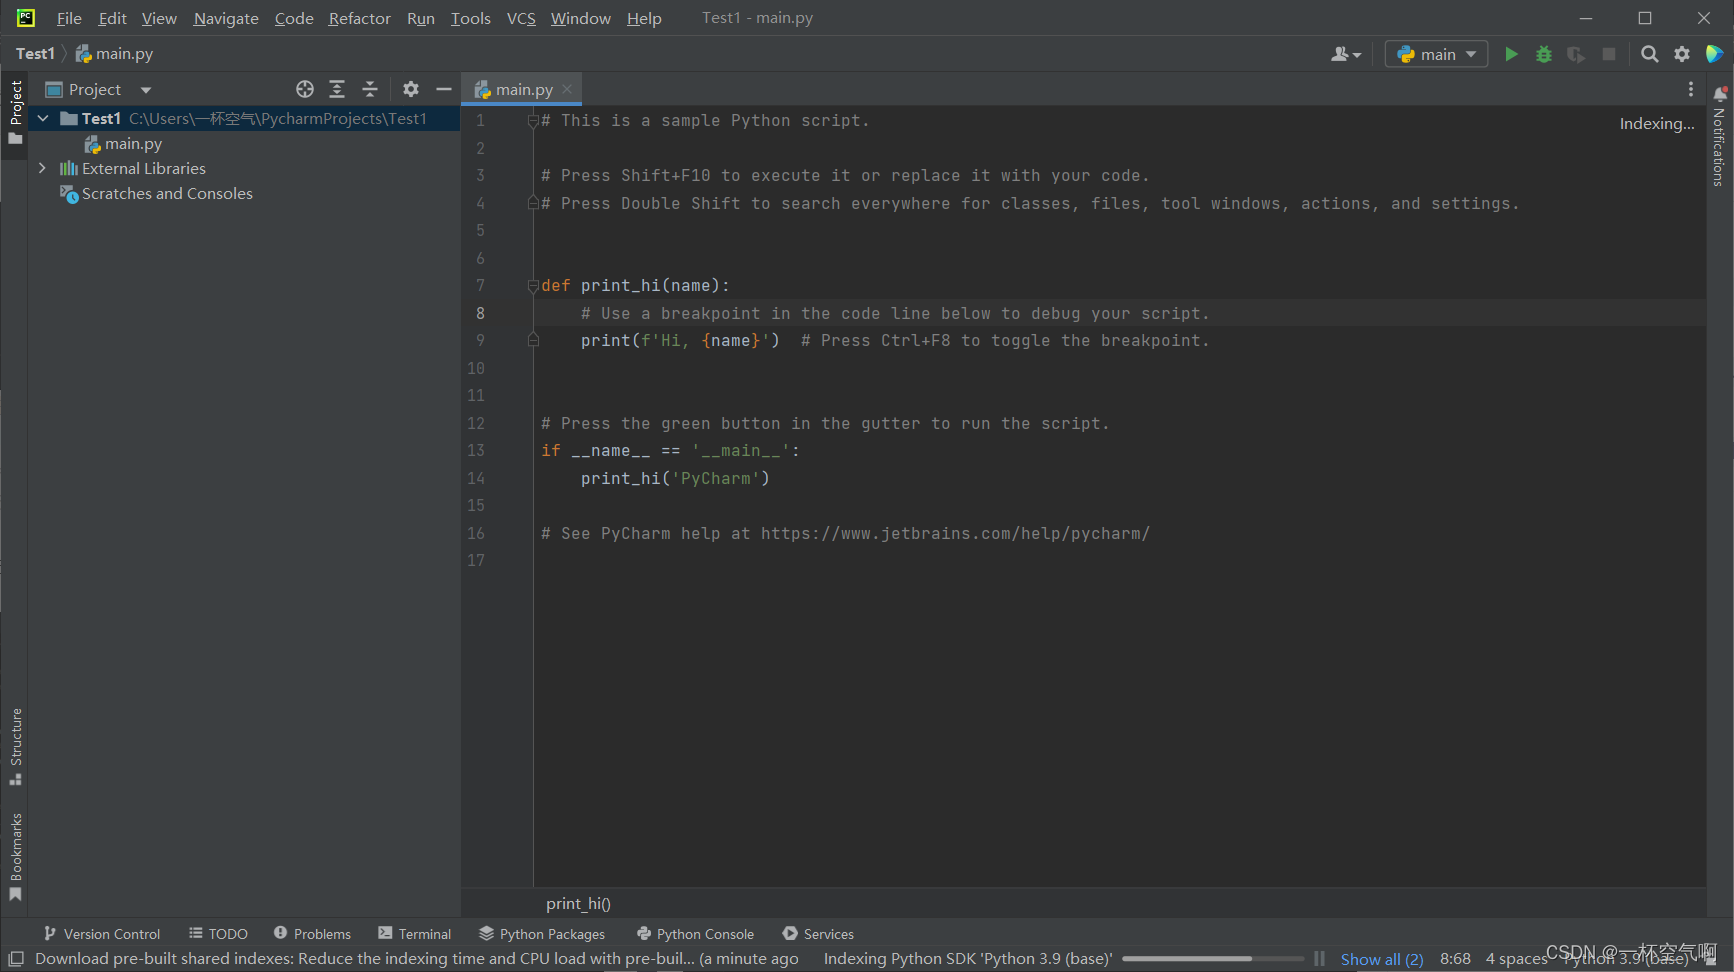Click Test1 breadcrumb in navigation bar
The width and height of the screenshot is (1734, 972).
[x=35, y=54]
